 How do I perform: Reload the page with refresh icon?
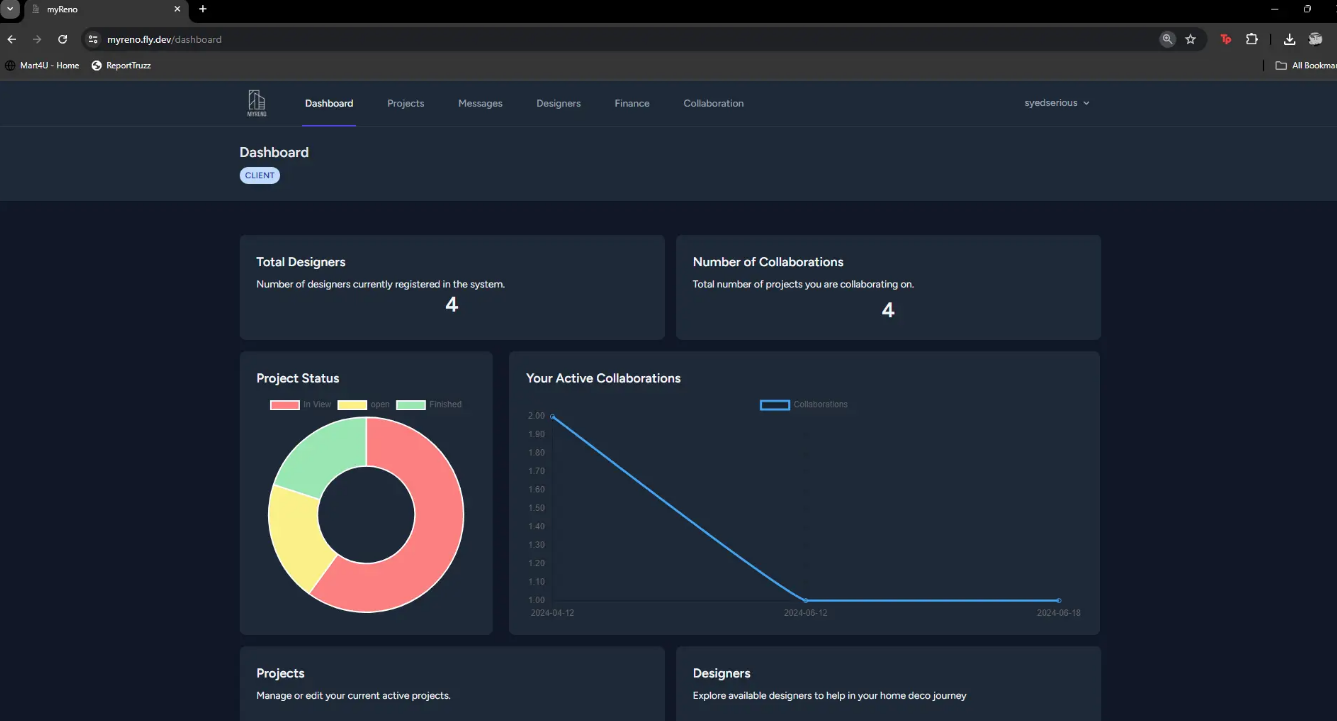click(62, 39)
